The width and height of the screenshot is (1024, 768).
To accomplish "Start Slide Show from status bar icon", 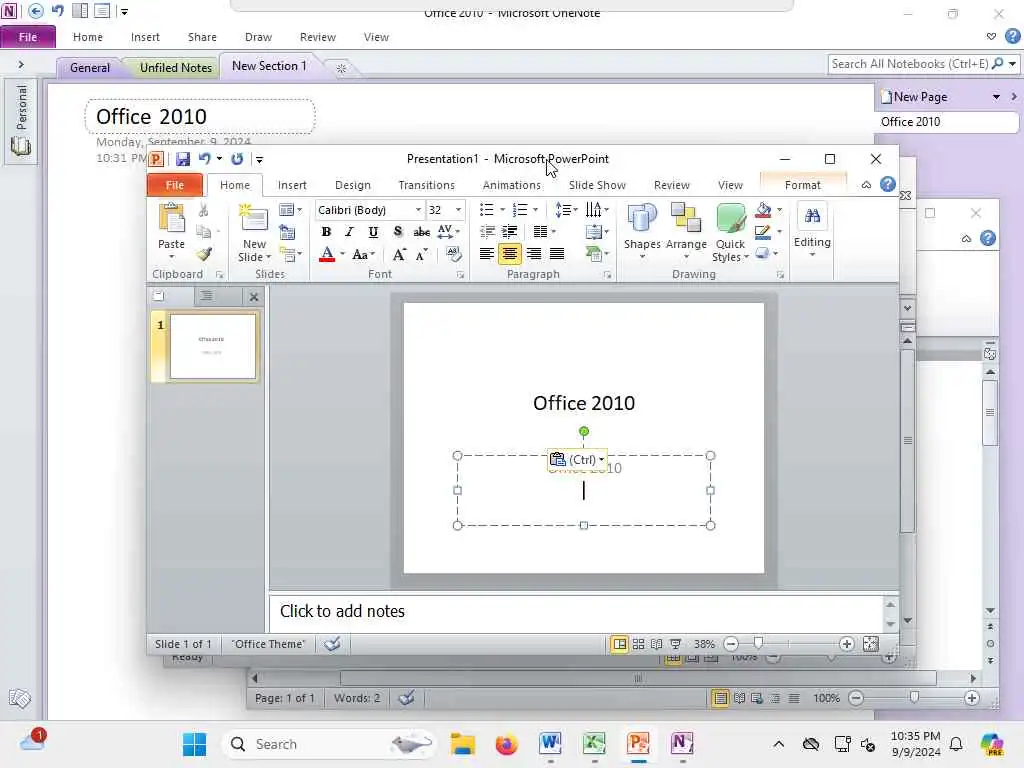I will (675, 645).
